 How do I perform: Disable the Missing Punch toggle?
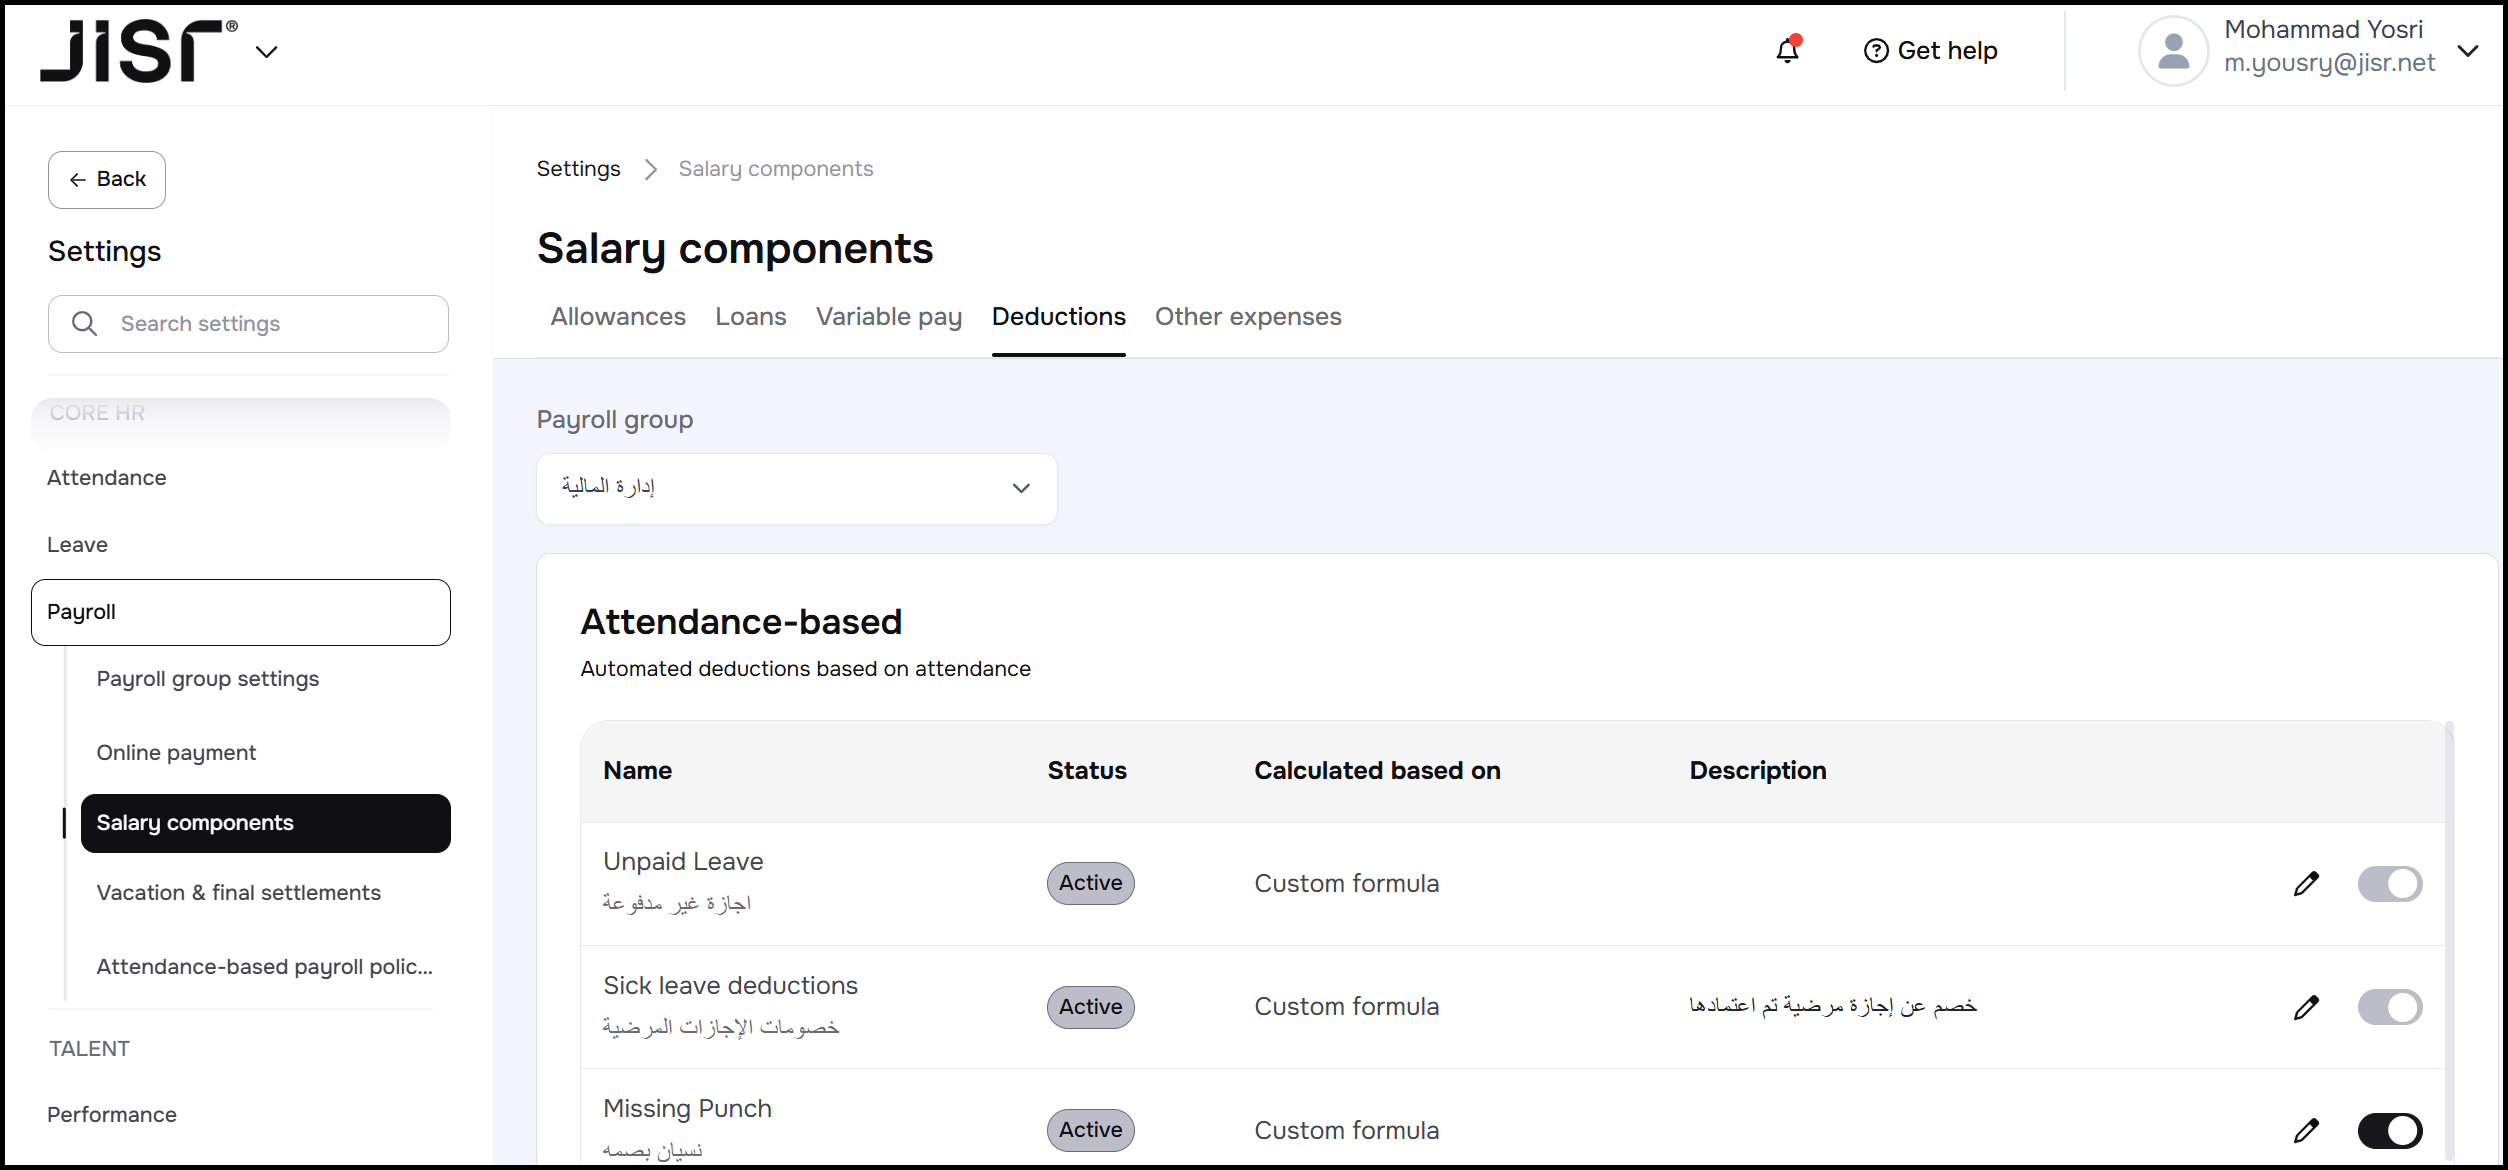coord(2389,1131)
